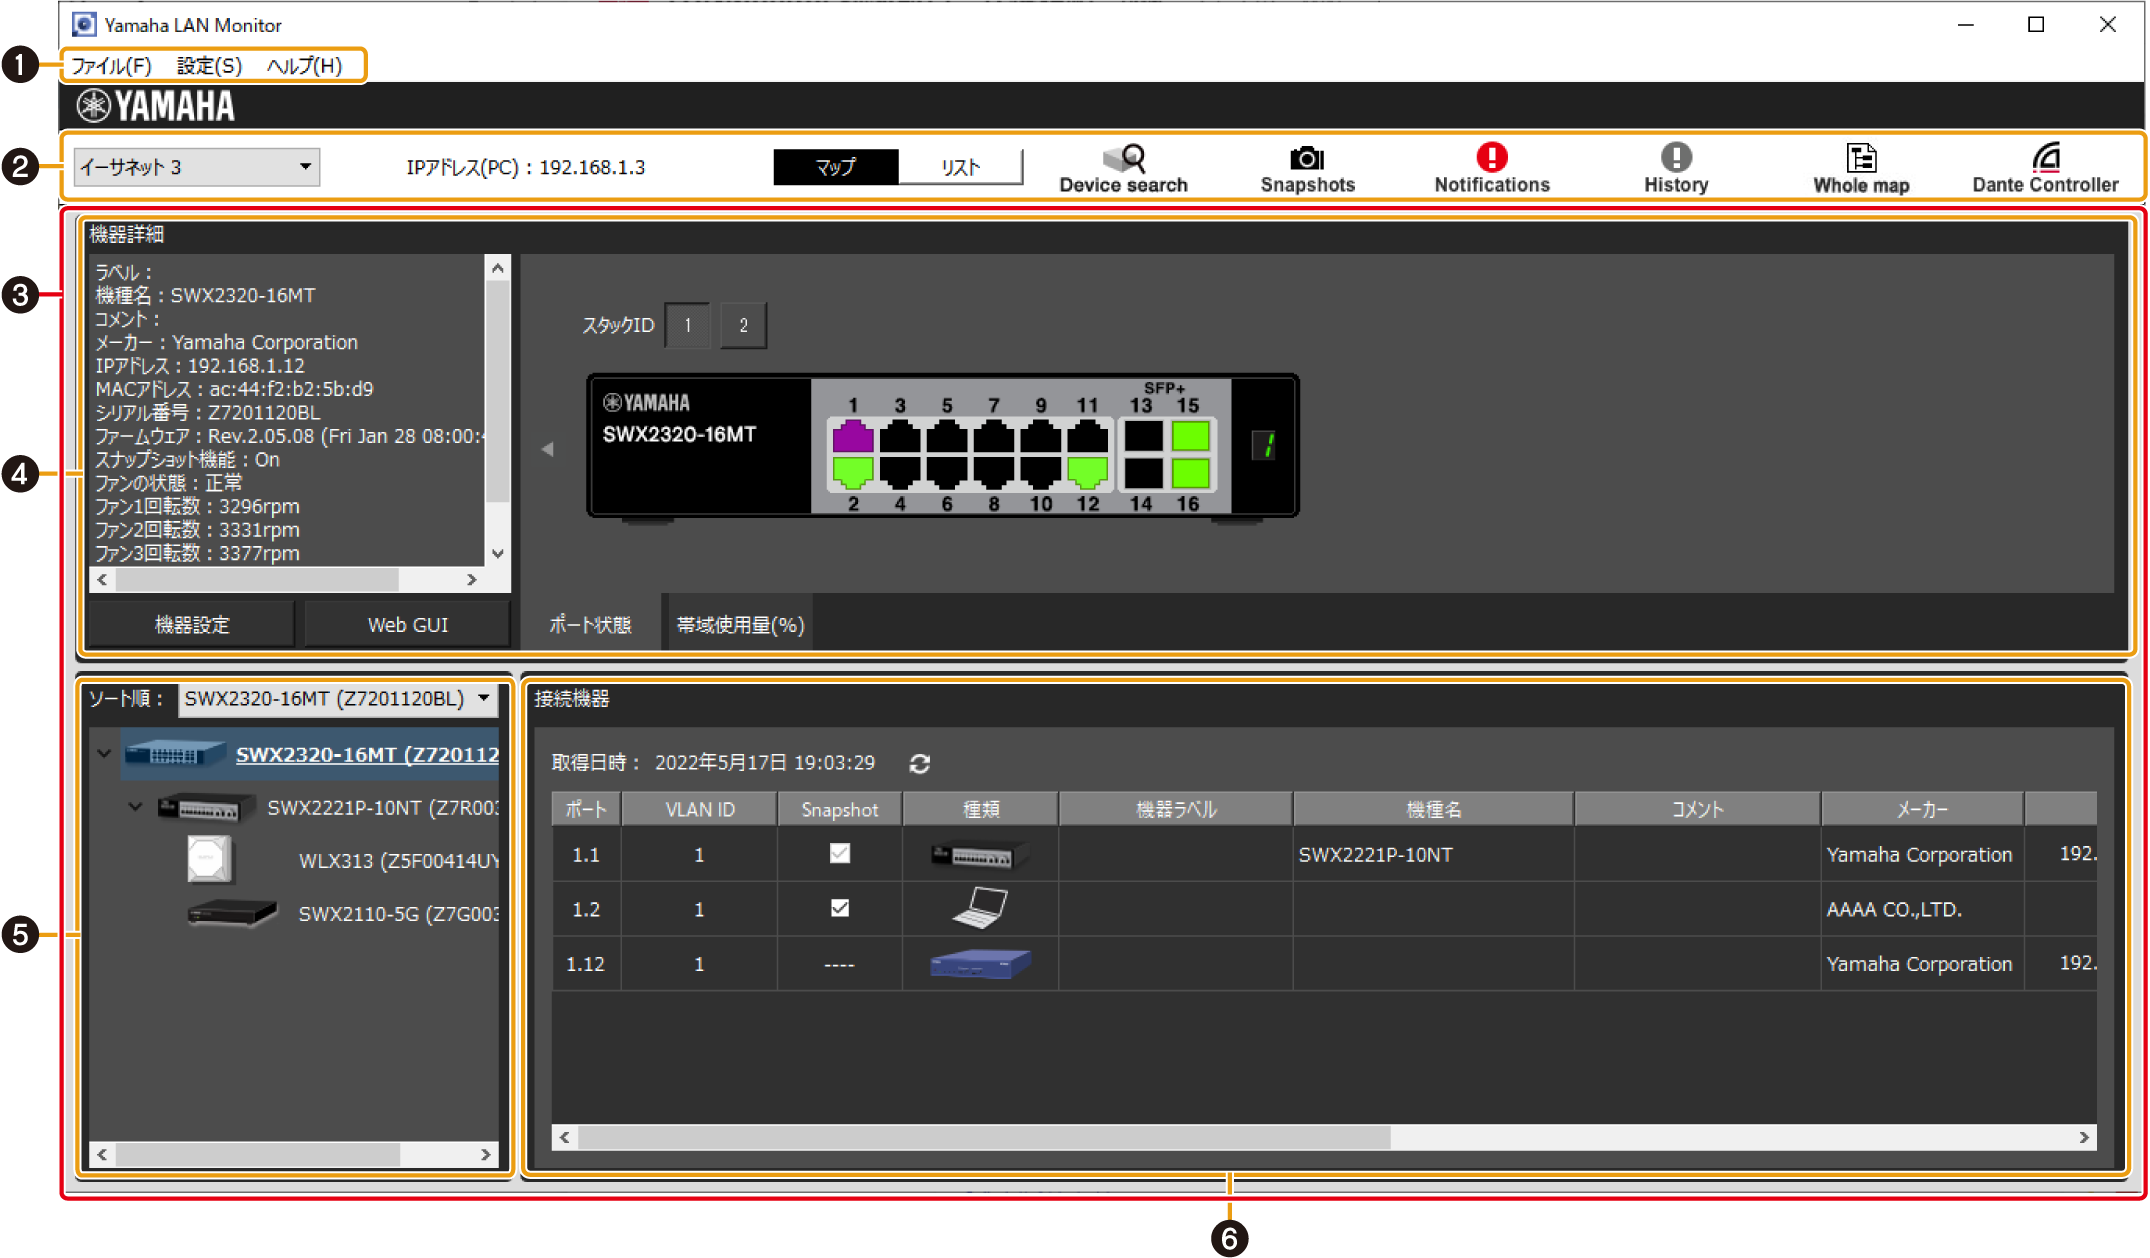Click SFP+ port 16 on the switch
The height and width of the screenshot is (1258, 2150).
pos(1190,472)
